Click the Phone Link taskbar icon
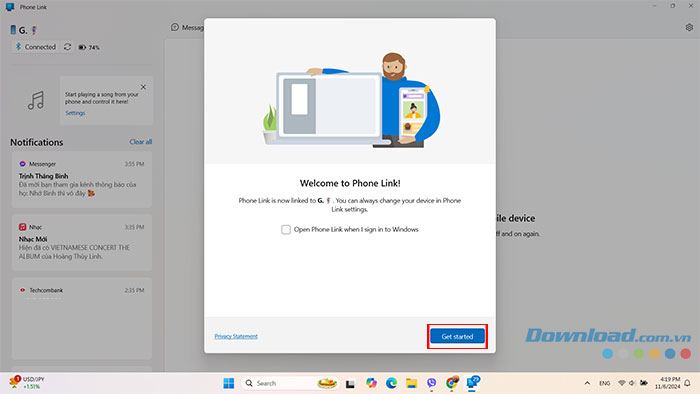Image resolution: width=700 pixels, height=394 pixels. (x=472, y=383)
